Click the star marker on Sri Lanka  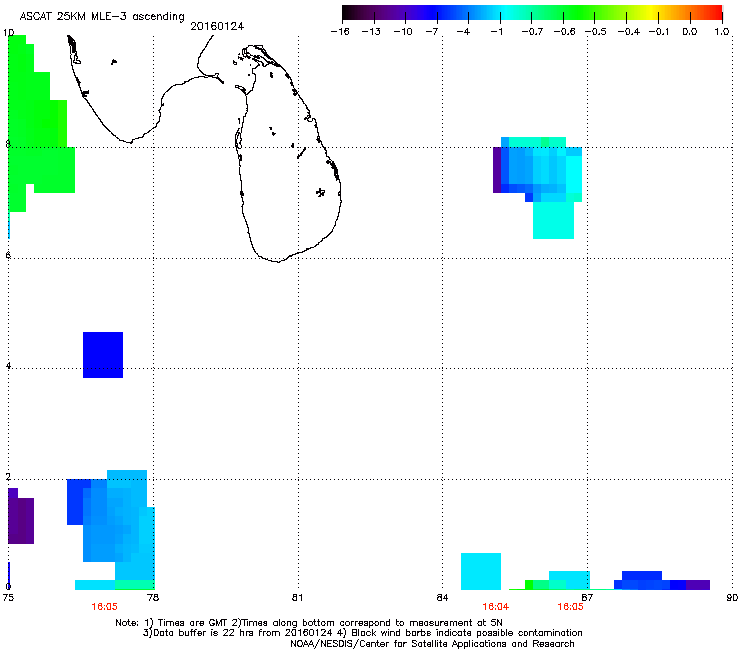coord(321,192)
